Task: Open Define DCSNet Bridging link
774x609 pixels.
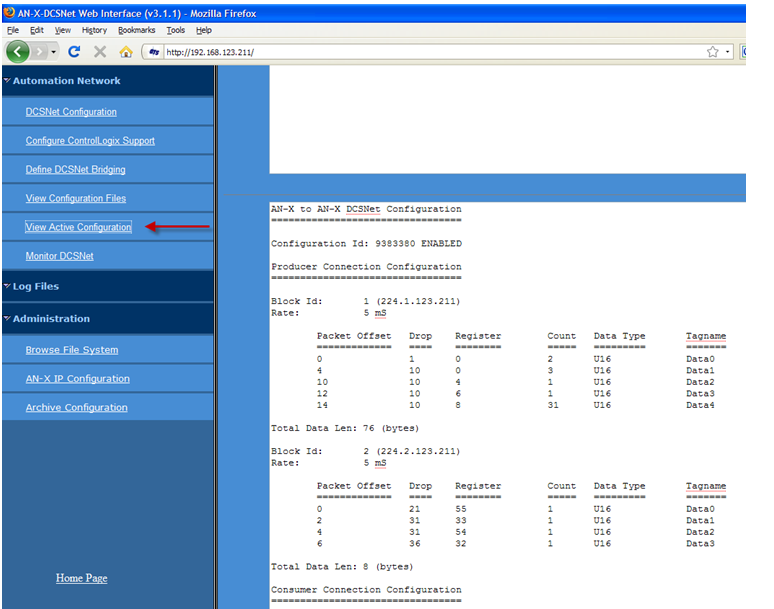Action: tap(76, 169)
